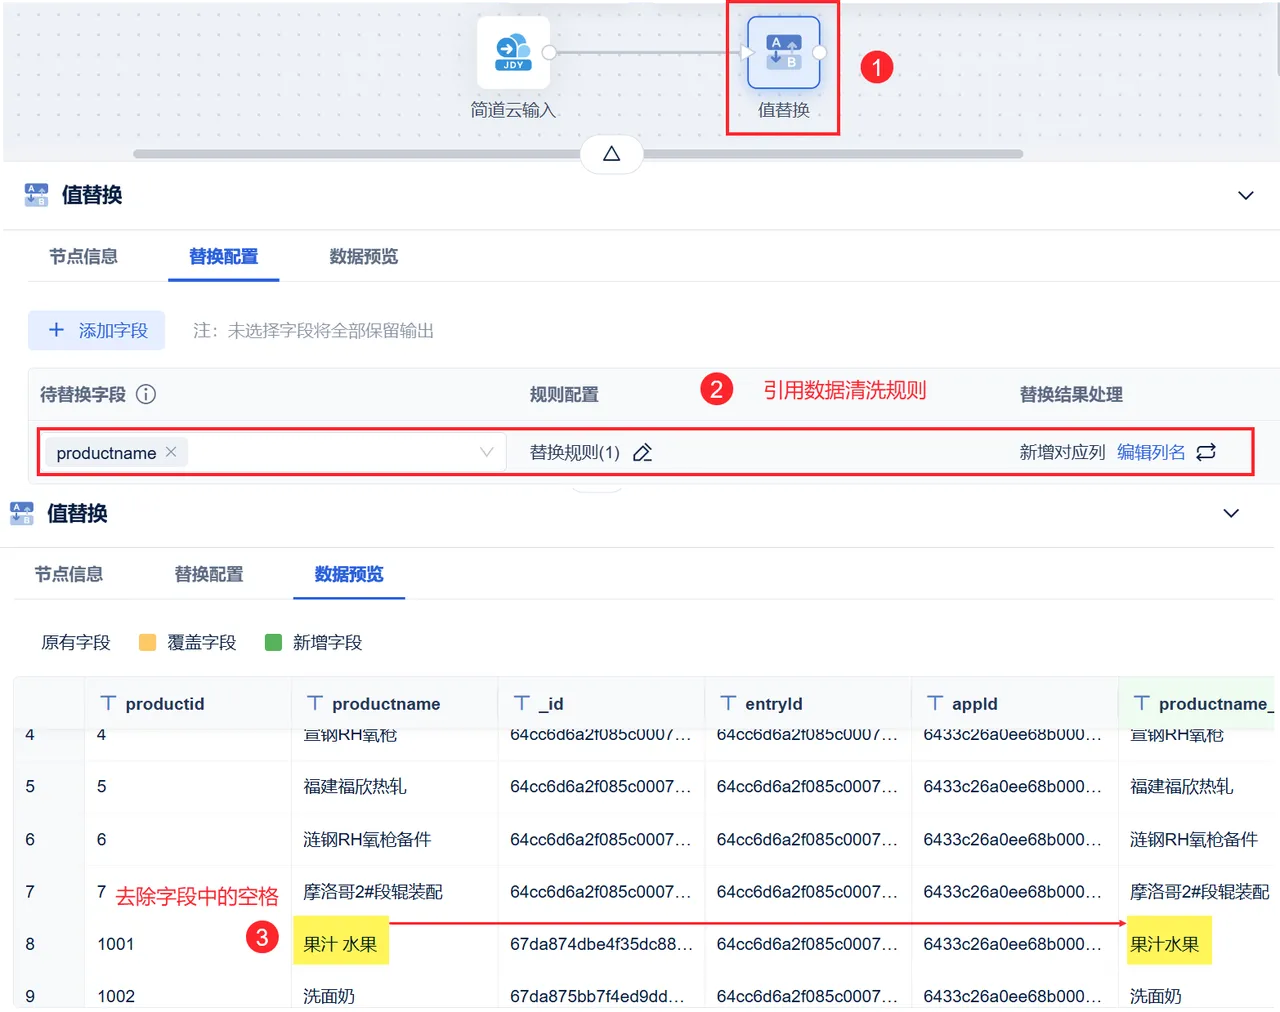Click the 覆盖字段 yellow legend swatch

click(147, 643)
